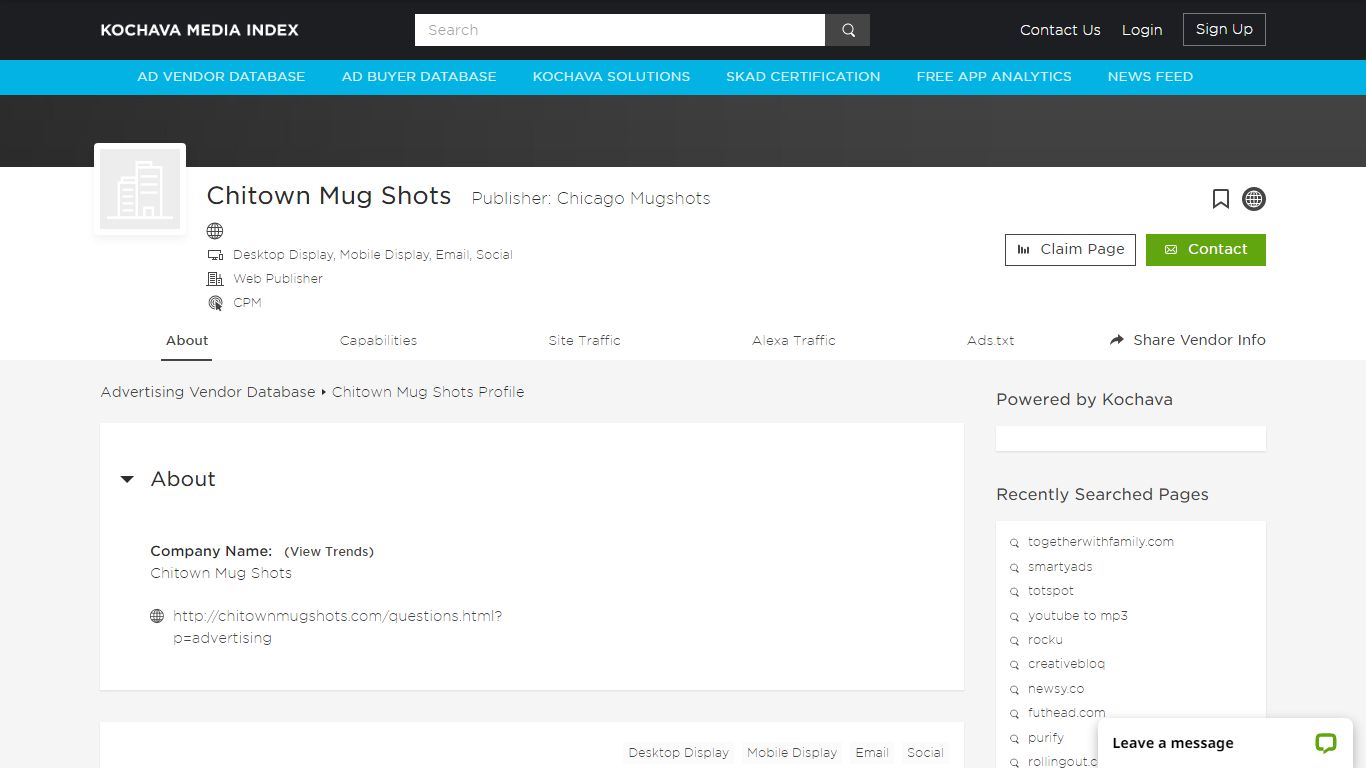
Task: Click the Social tag
Action: pos(924,753)
